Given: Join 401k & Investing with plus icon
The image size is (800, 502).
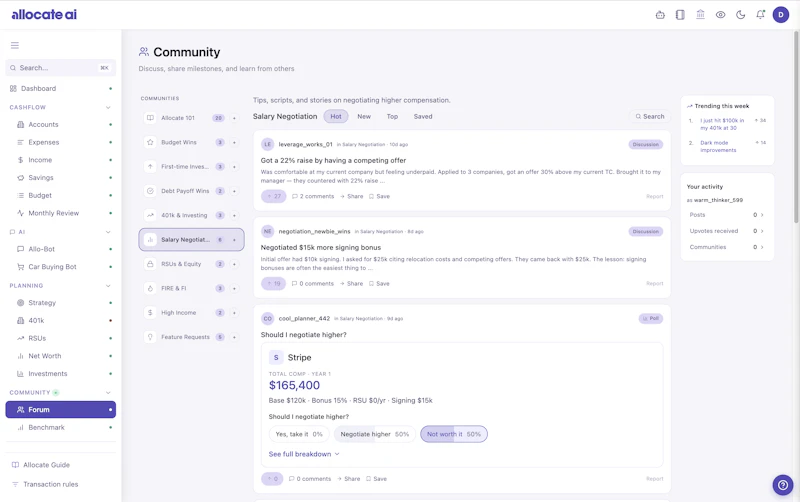Looking at the screenshot, I should click(234, 215).
